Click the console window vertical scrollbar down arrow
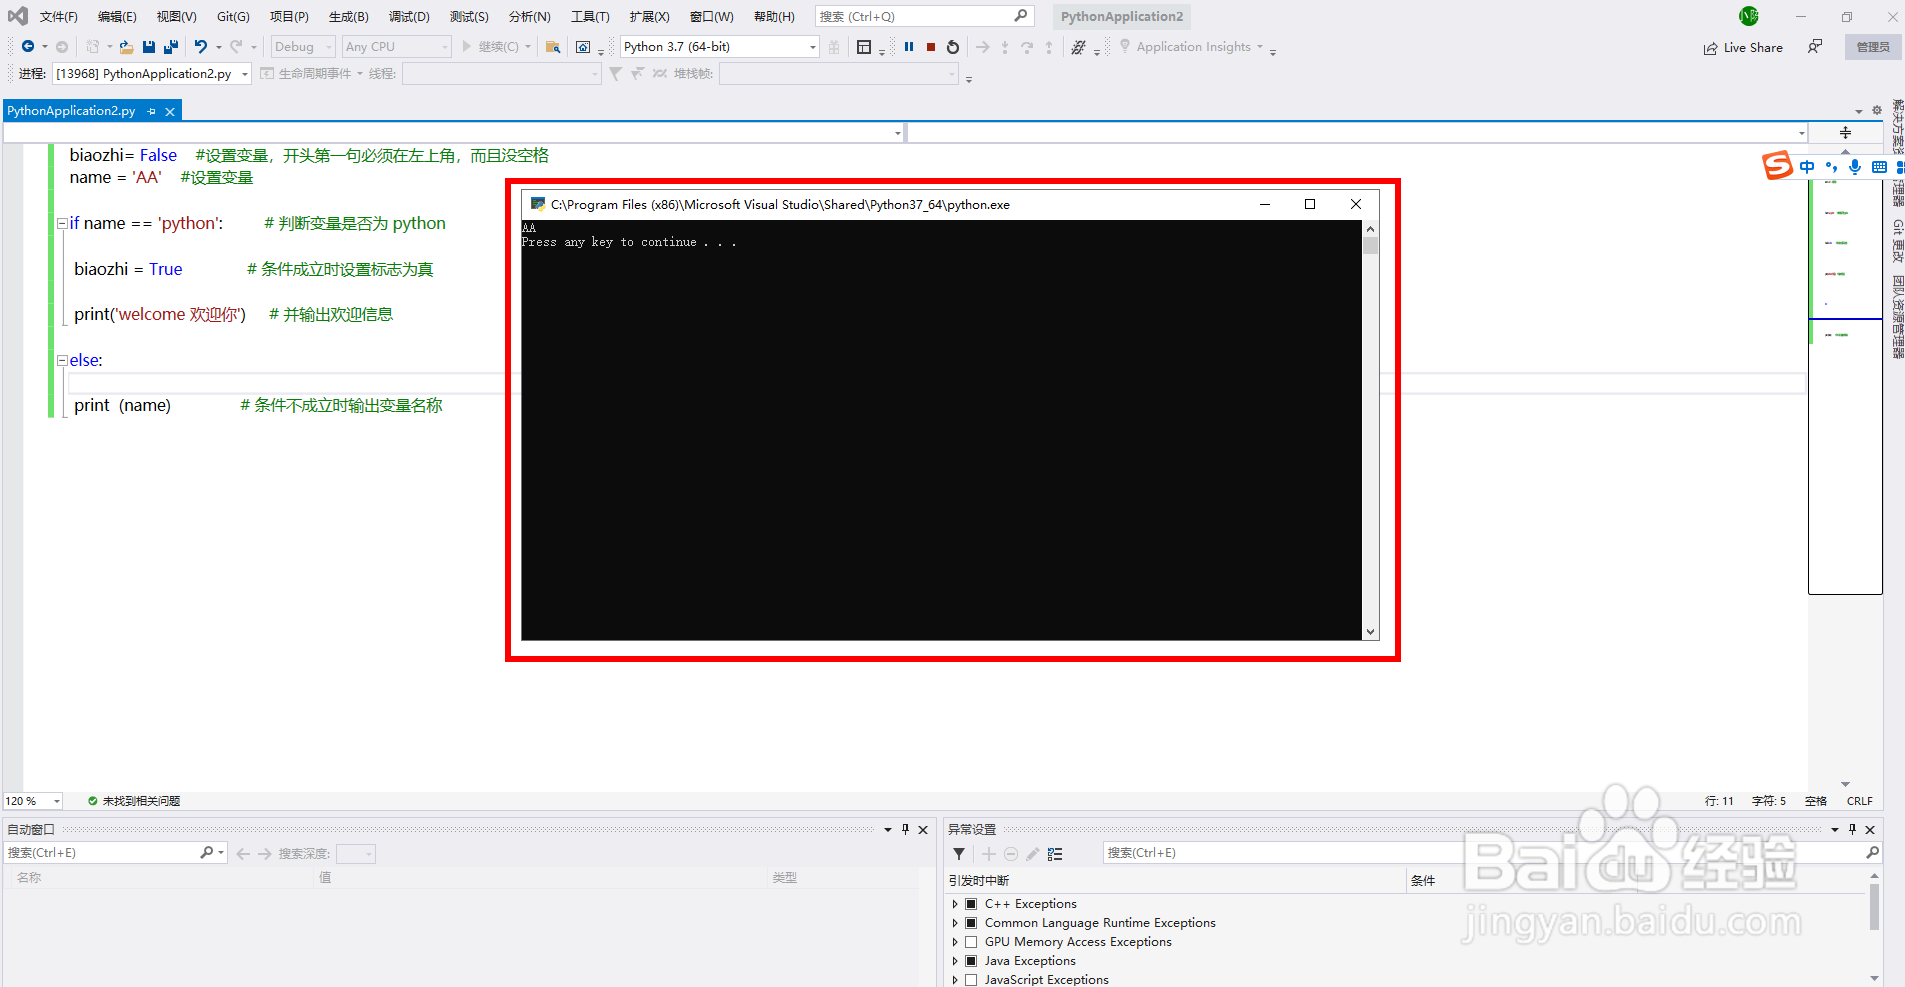This screenshot has height=987, width=1905. 1371,632
